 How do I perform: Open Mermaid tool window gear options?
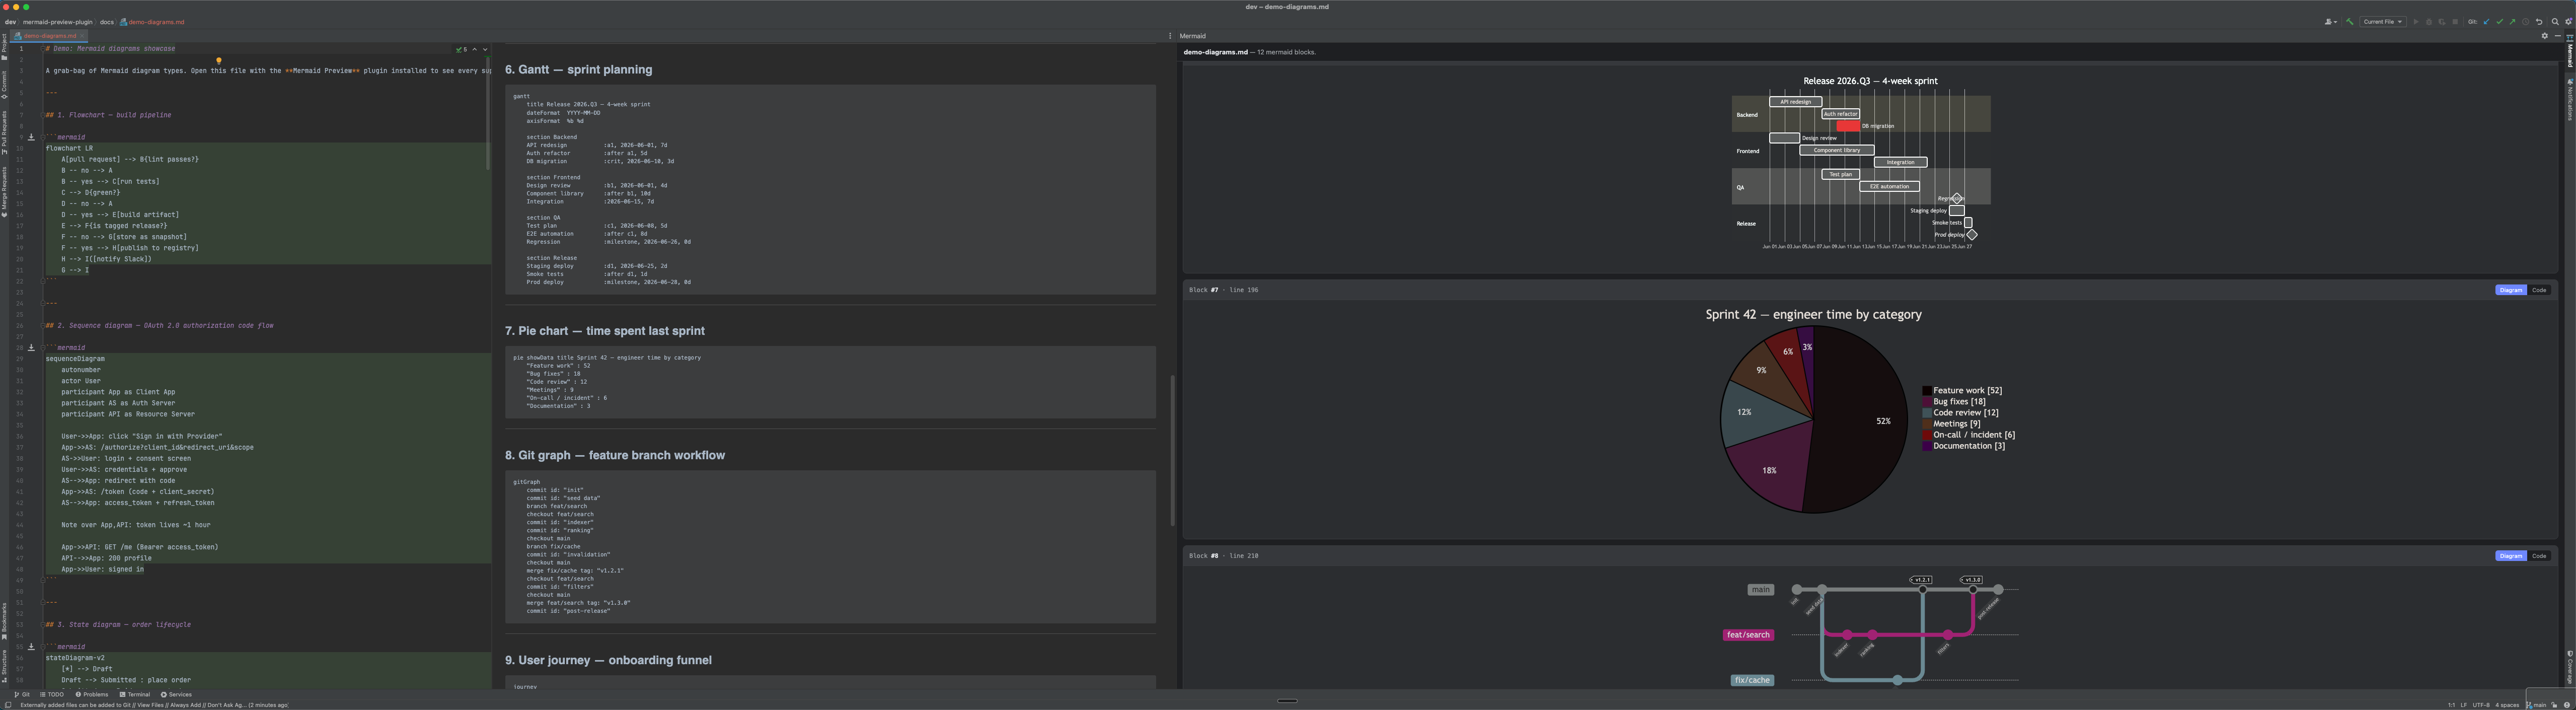2545,36
